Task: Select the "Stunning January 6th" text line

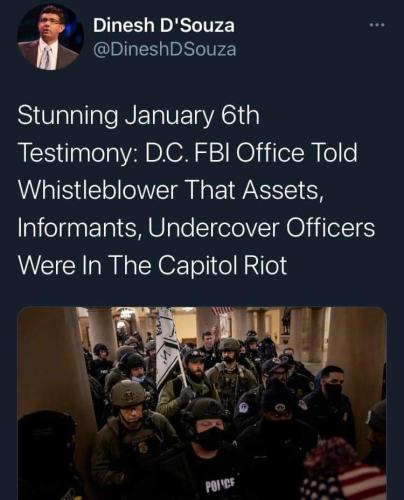Action: pos(138,116)
